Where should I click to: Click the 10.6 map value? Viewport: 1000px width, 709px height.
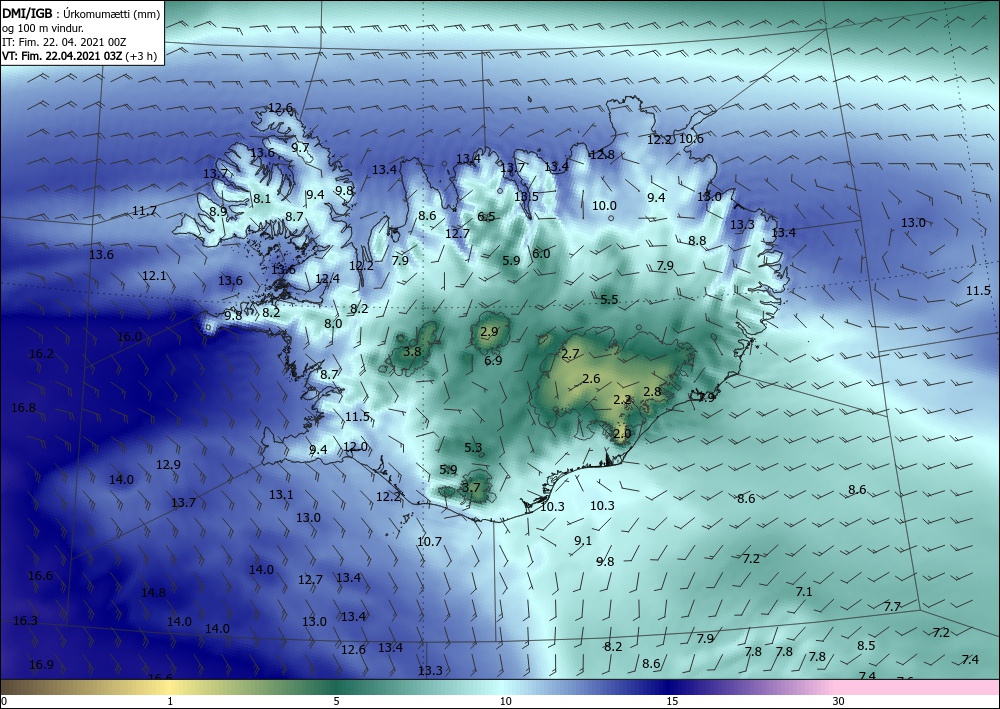tap(691, 138)
